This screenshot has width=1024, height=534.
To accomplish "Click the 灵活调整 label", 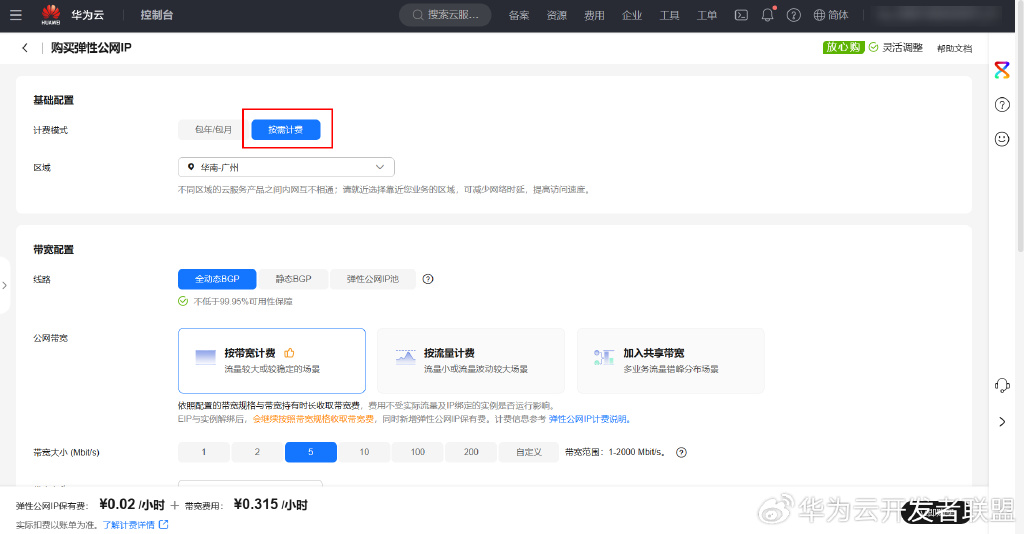I will (x=903, y=48).
